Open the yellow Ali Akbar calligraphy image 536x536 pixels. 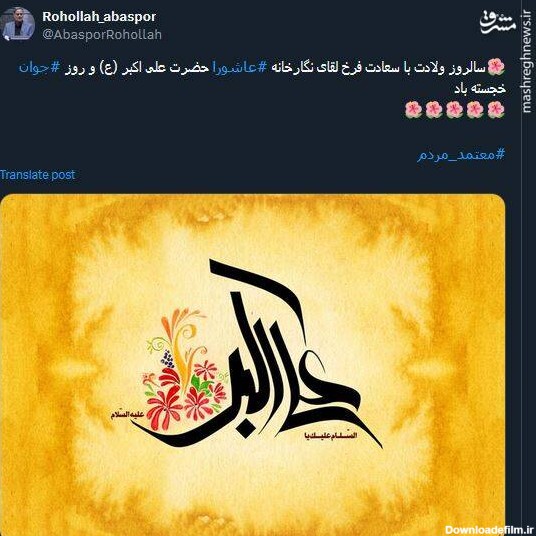pos(253,365)
